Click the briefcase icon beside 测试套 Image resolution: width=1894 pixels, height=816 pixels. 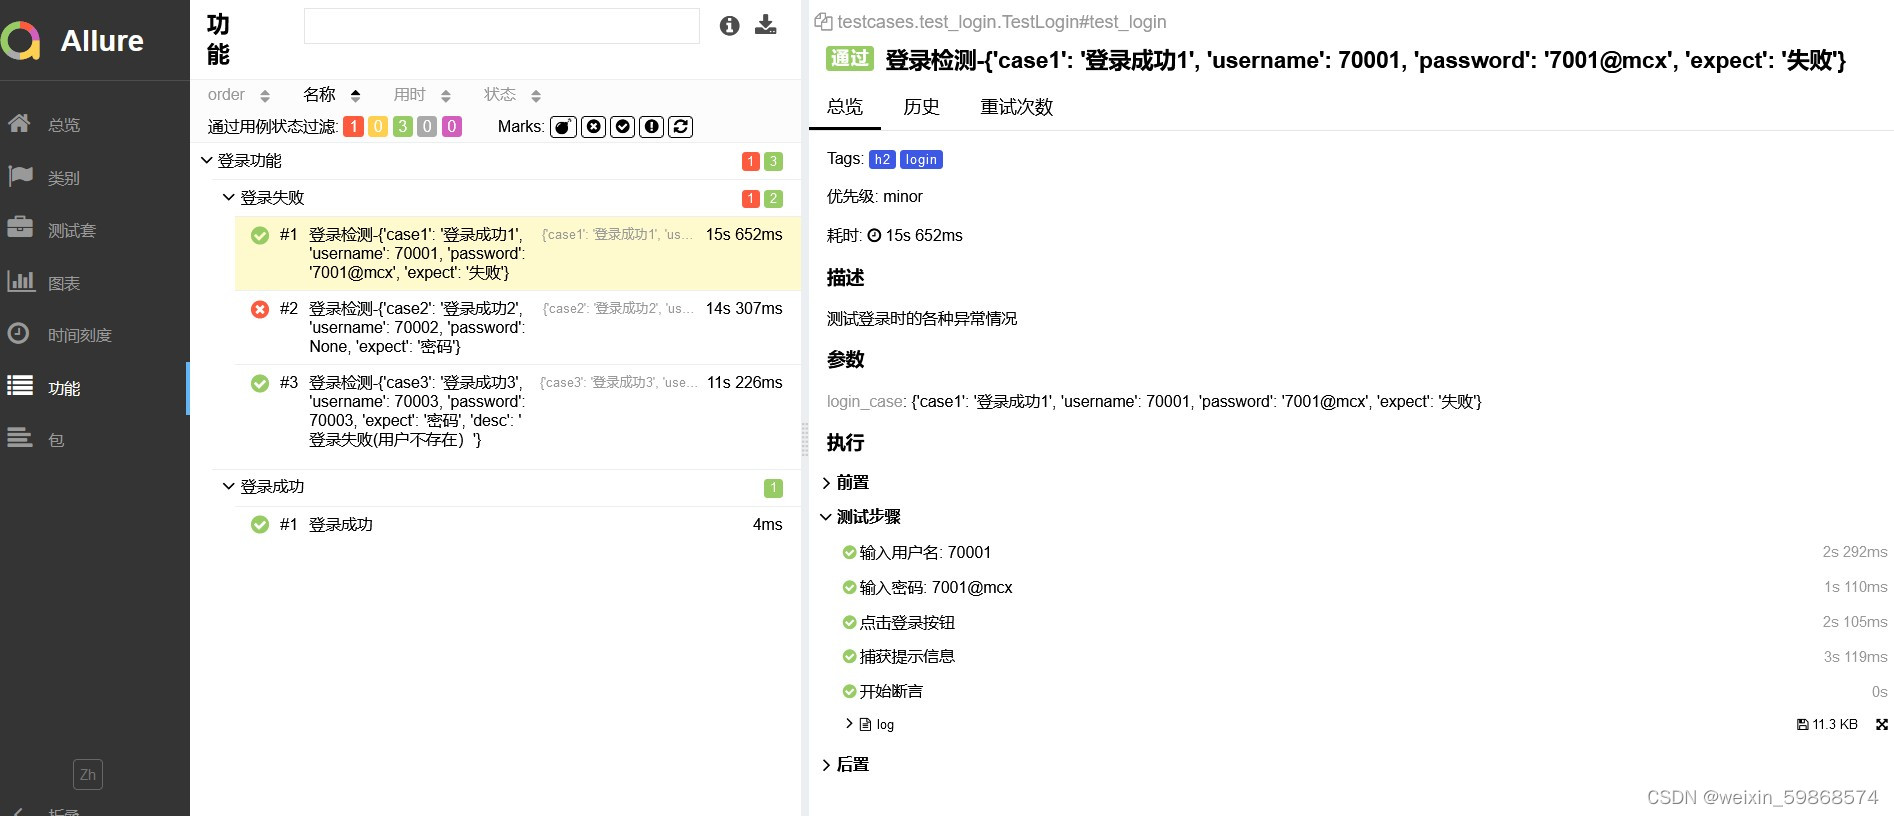tap(20, 228)
